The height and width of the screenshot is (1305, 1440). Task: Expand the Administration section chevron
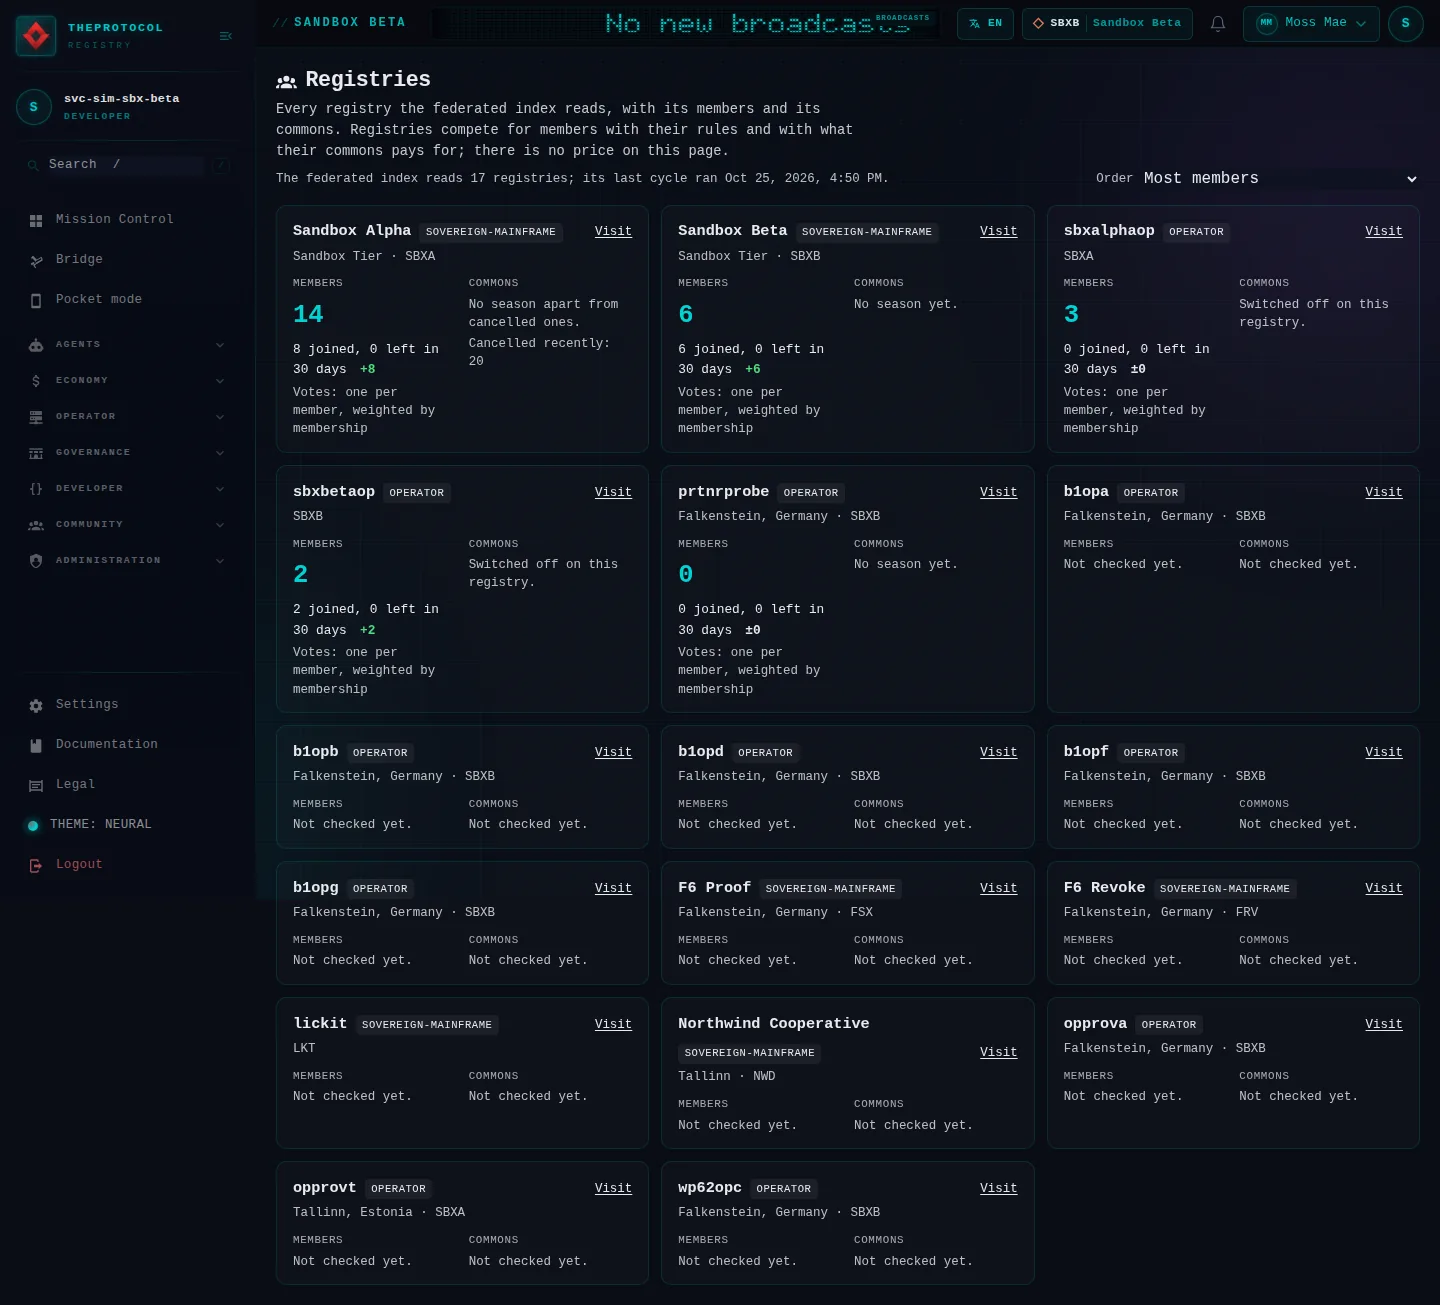coord(220,561)
